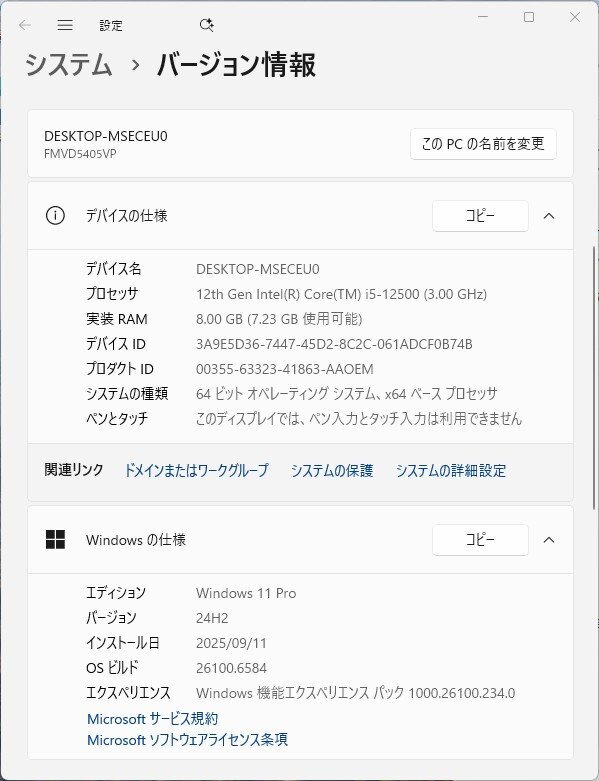Select processor value i5-12500 text
The image size is (599, 781).
(342, 294)
